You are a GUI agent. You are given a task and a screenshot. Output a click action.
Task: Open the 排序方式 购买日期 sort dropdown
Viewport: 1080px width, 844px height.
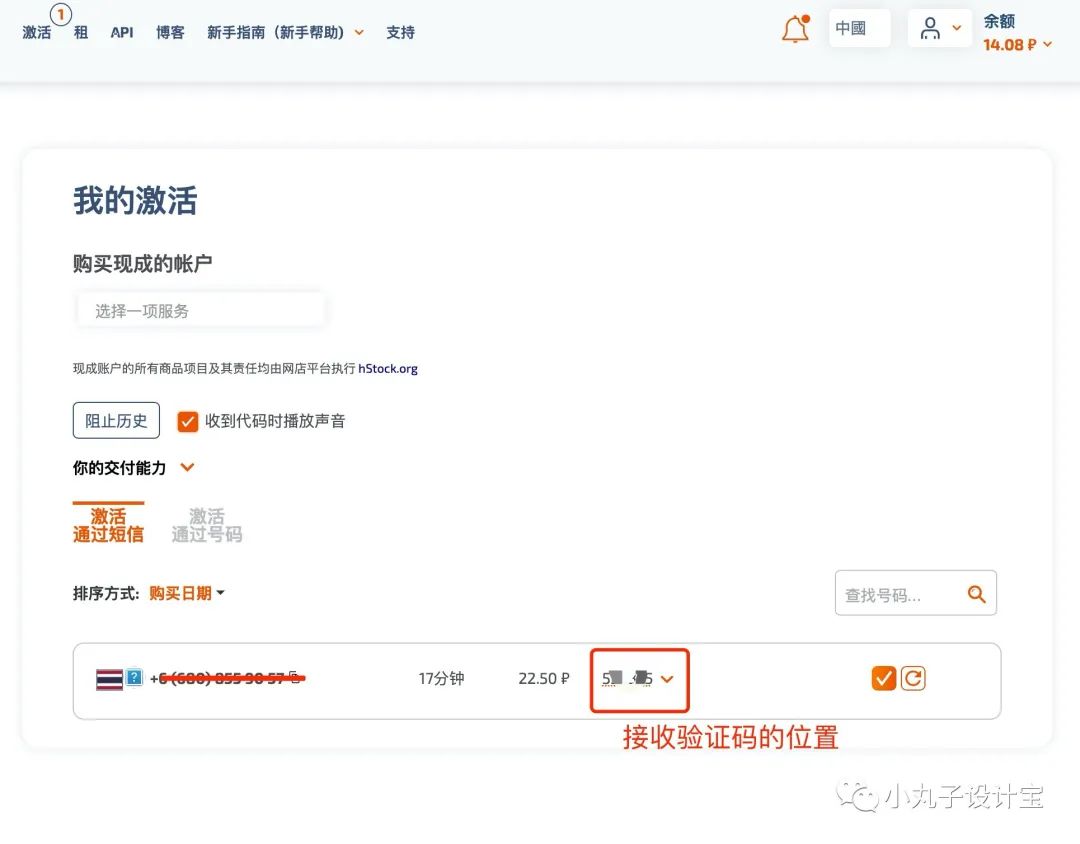(186, 592)
